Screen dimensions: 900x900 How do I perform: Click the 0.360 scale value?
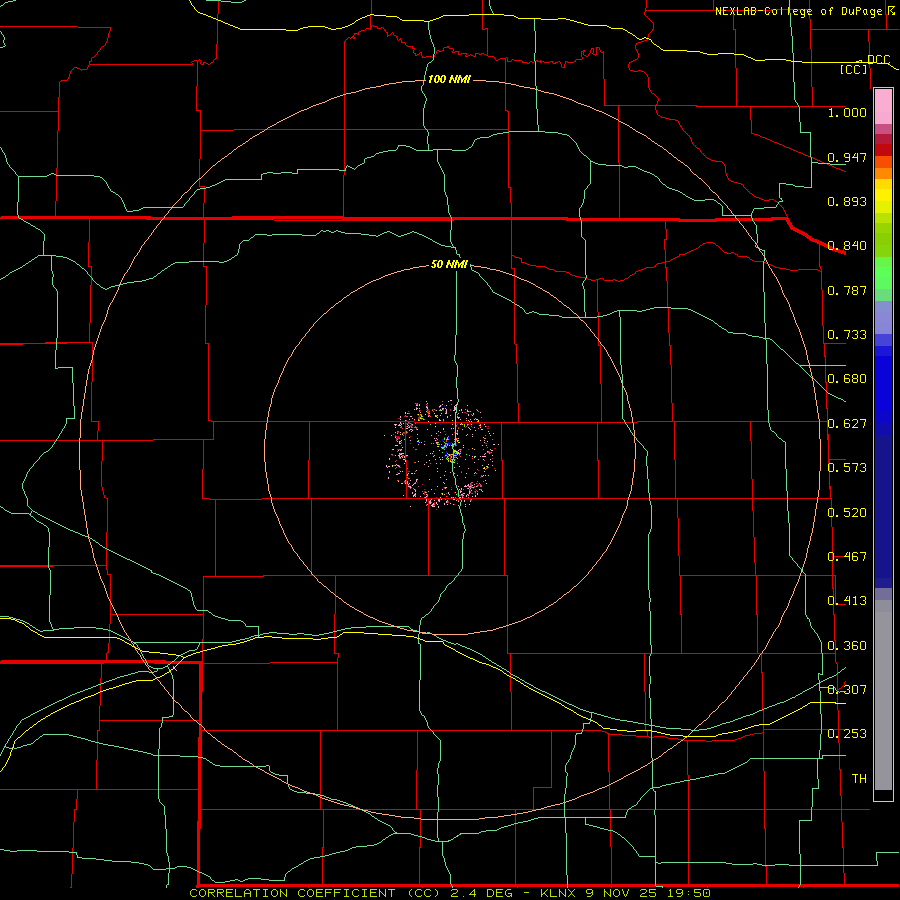coord(847,646)
